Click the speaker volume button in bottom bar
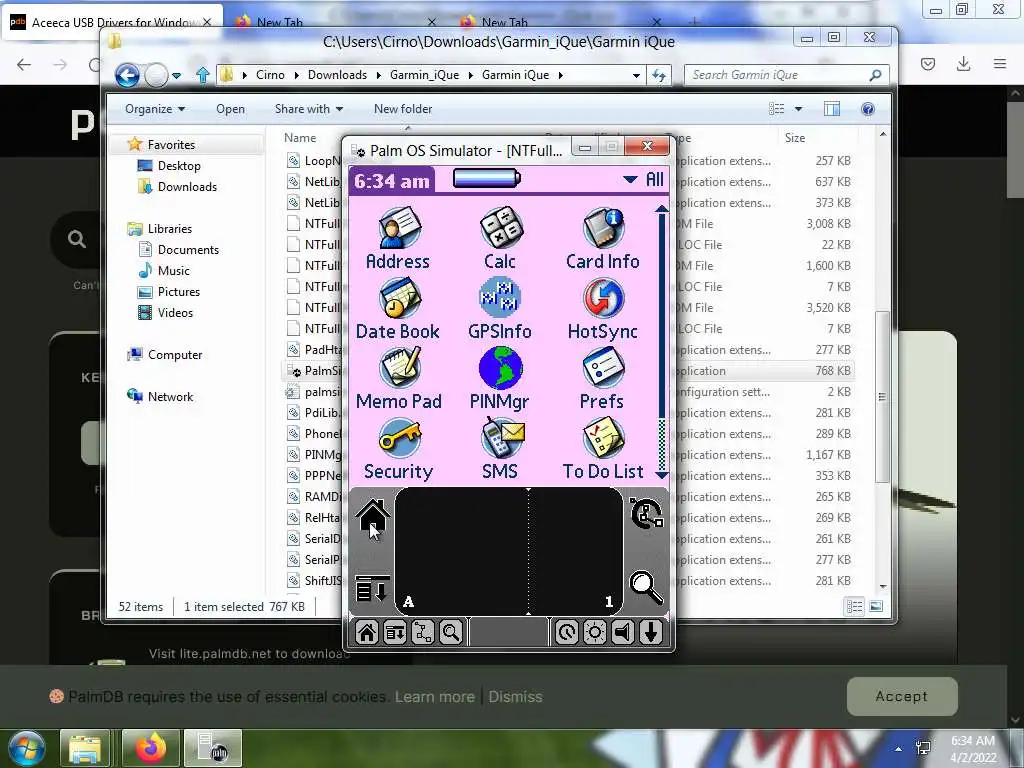The width and height of the screenshot is (1024, 768). 623,632
